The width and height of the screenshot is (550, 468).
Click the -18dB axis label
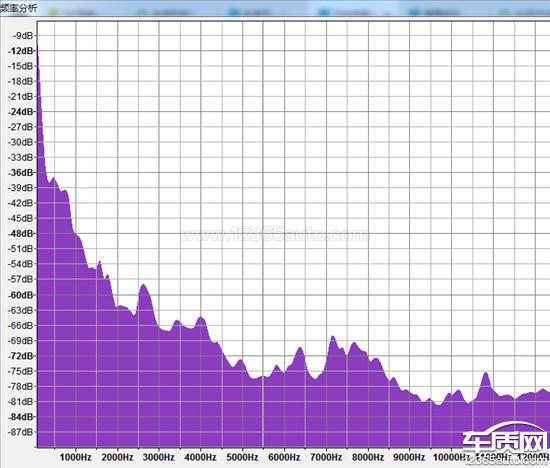coord(21,81)
